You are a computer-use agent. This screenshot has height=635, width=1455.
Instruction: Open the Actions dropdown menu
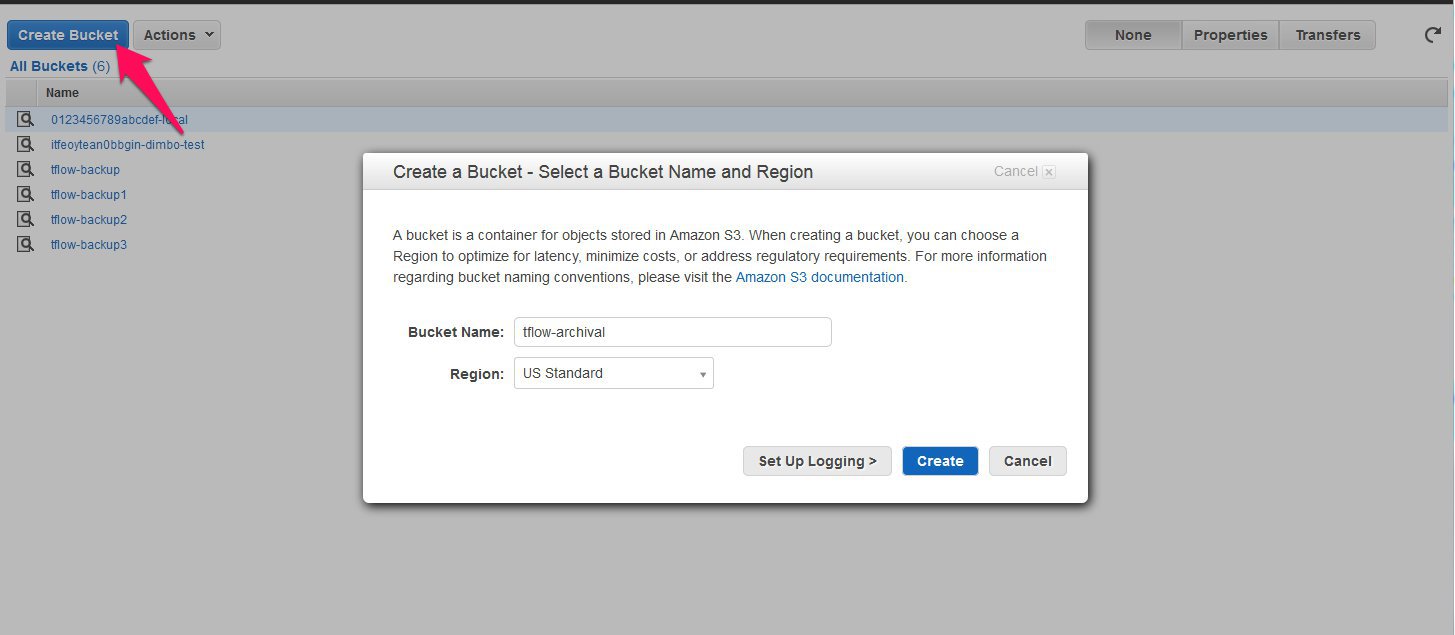[177, 35]
